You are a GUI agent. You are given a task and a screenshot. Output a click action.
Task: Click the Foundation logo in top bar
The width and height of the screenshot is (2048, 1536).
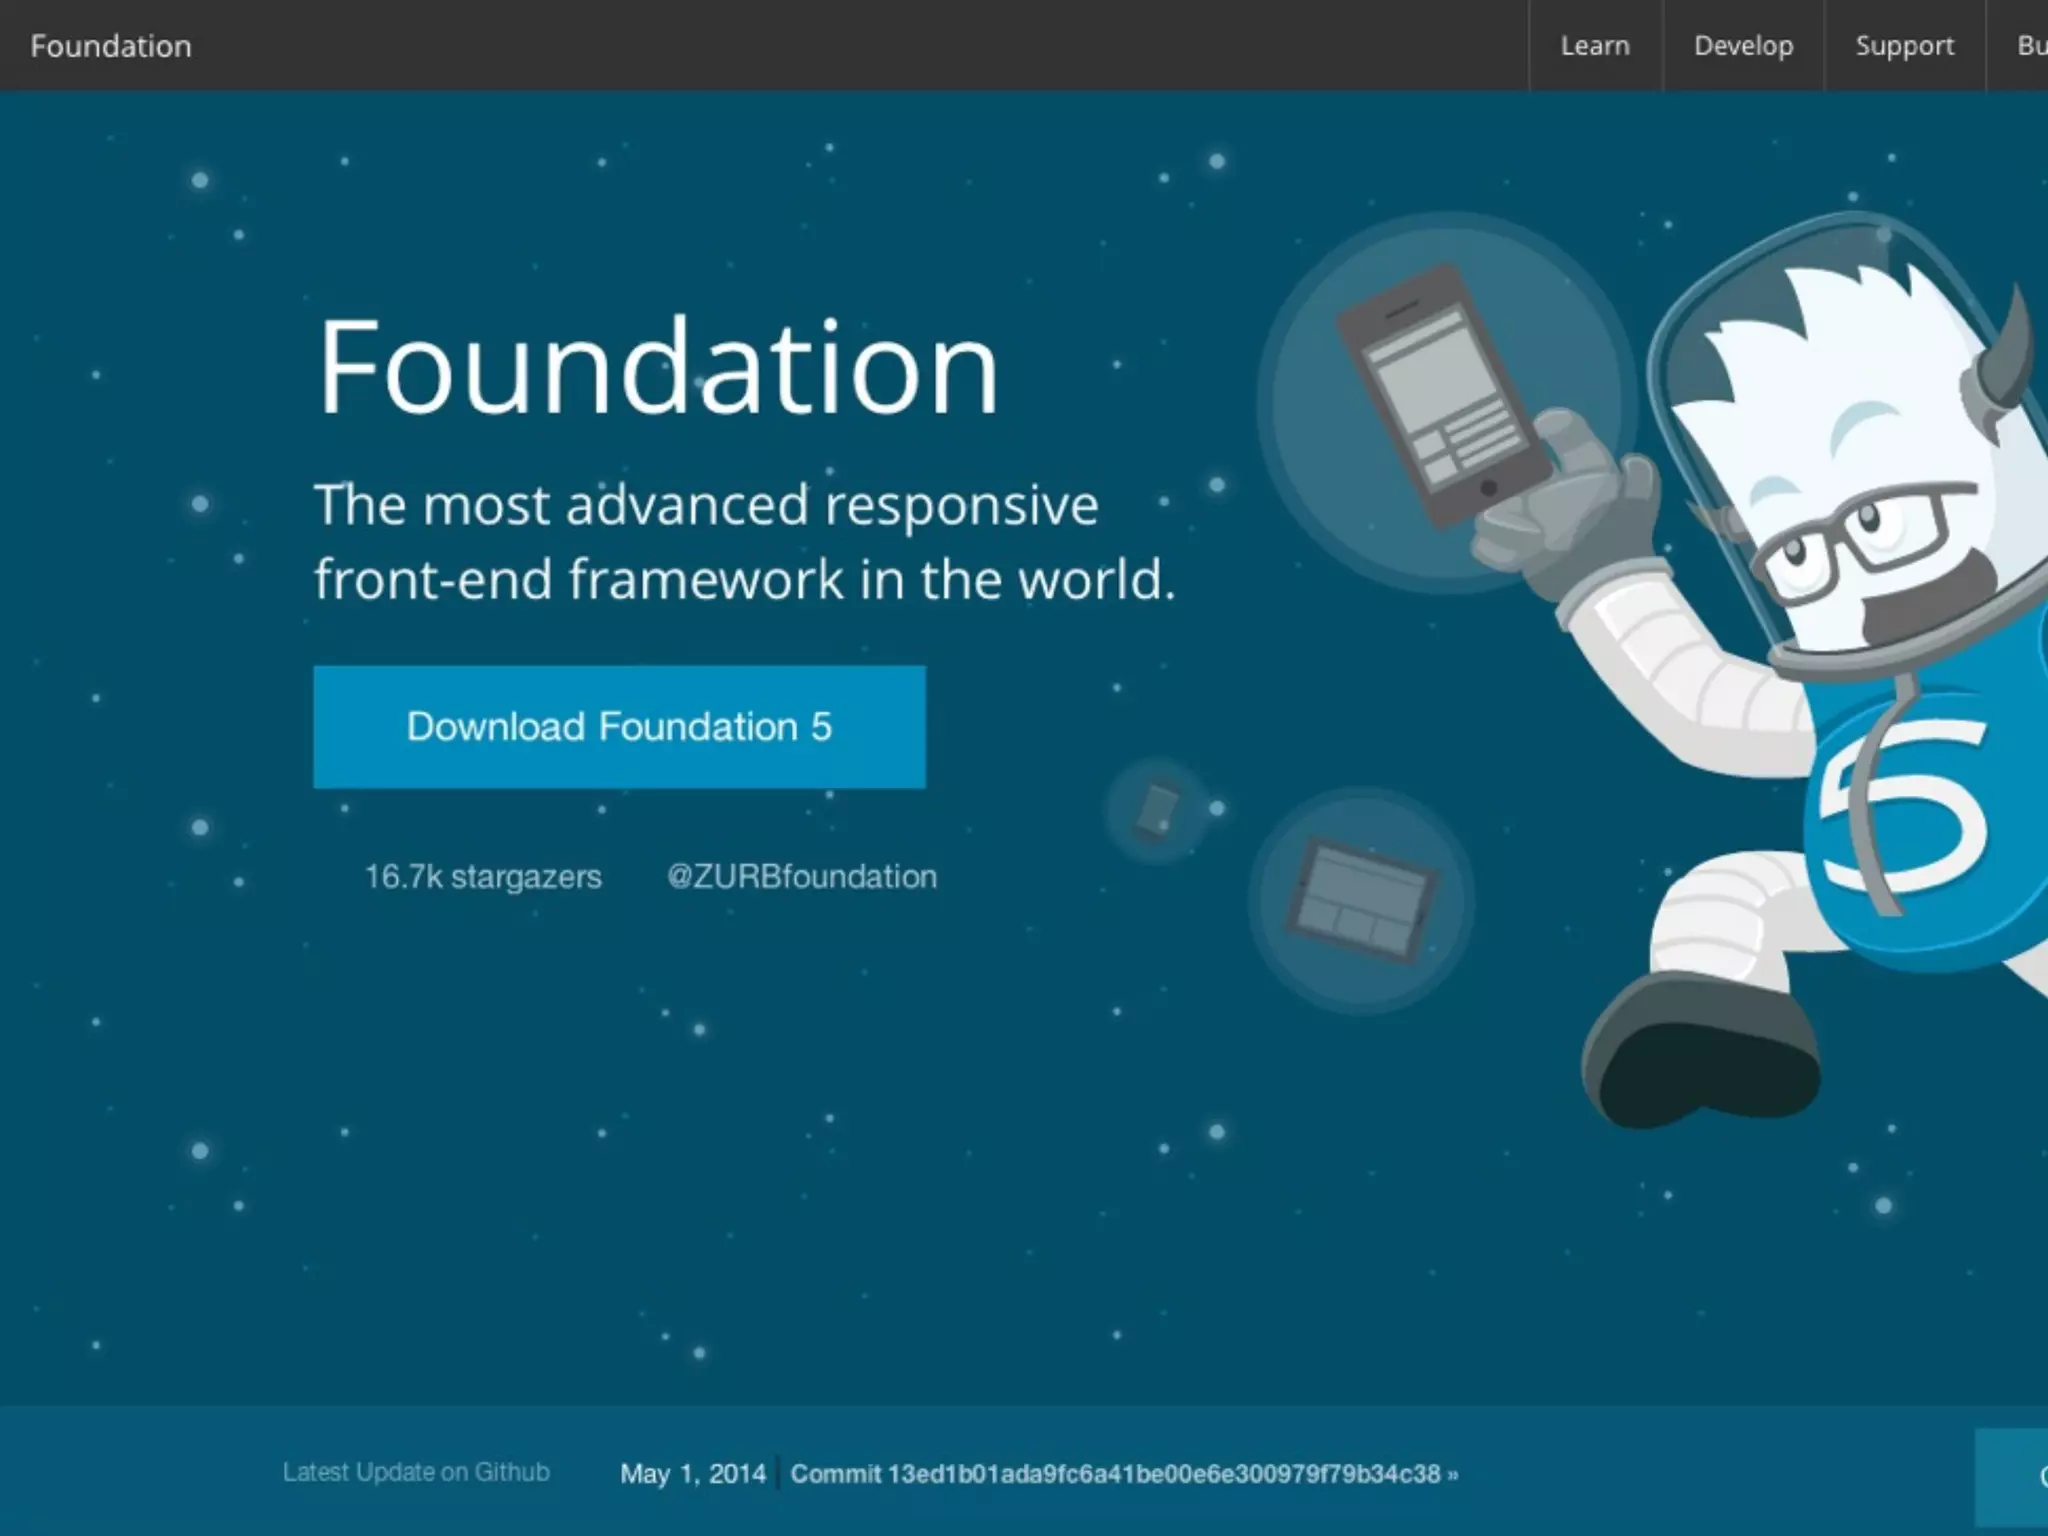(x=111, y=46)
